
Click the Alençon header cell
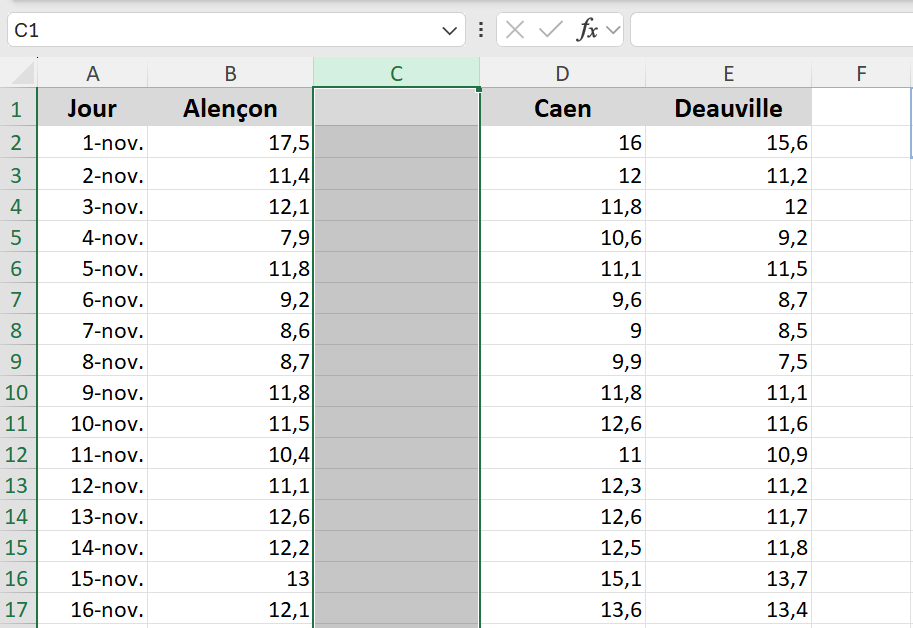click(230, 108)
